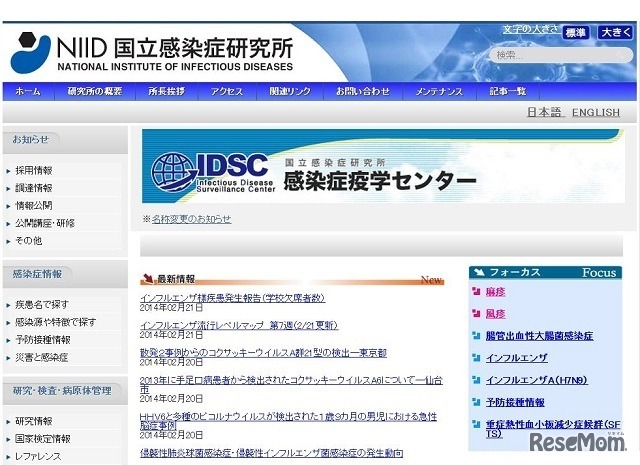Screen dimensions: 640x465
Task: Click the IDSC globe logo
Action: 173,172
